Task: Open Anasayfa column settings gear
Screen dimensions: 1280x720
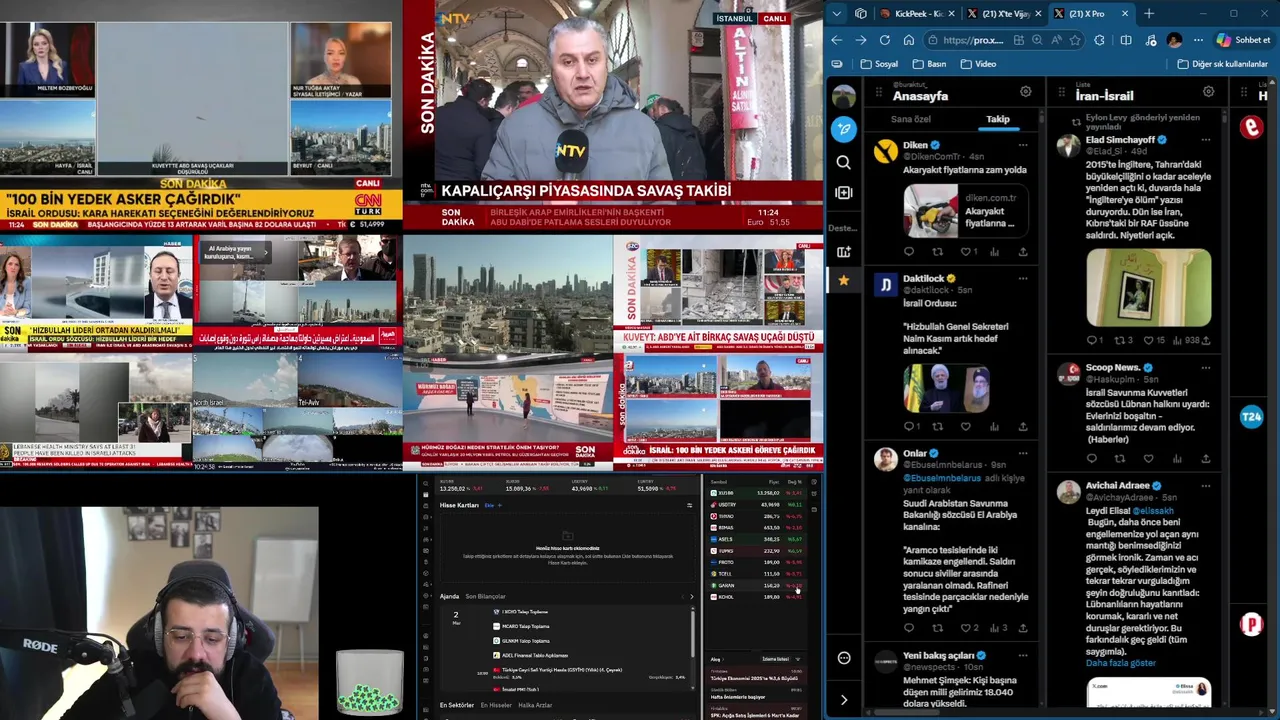Action: 1025,92
